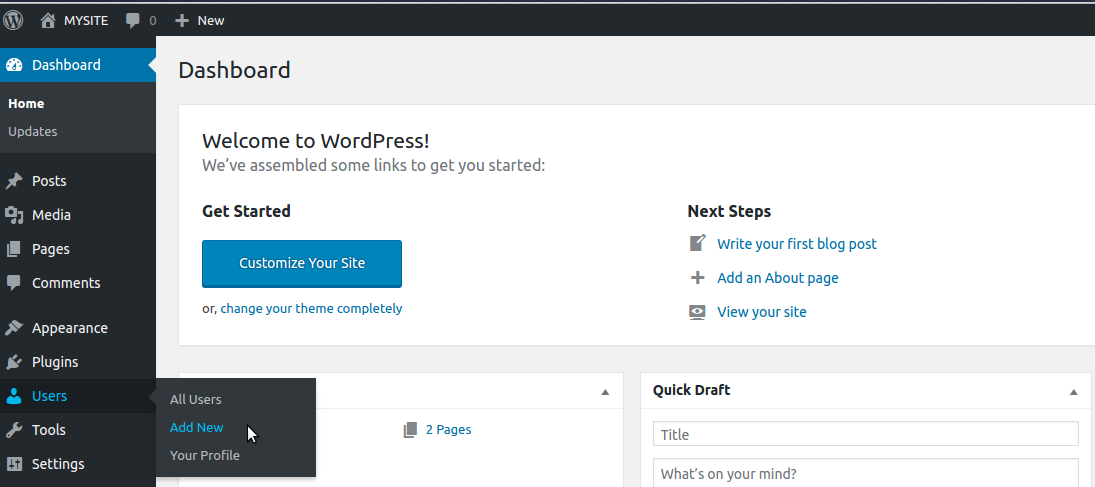
Task: Open Updates in the sidebar
Action: [33, 131]
